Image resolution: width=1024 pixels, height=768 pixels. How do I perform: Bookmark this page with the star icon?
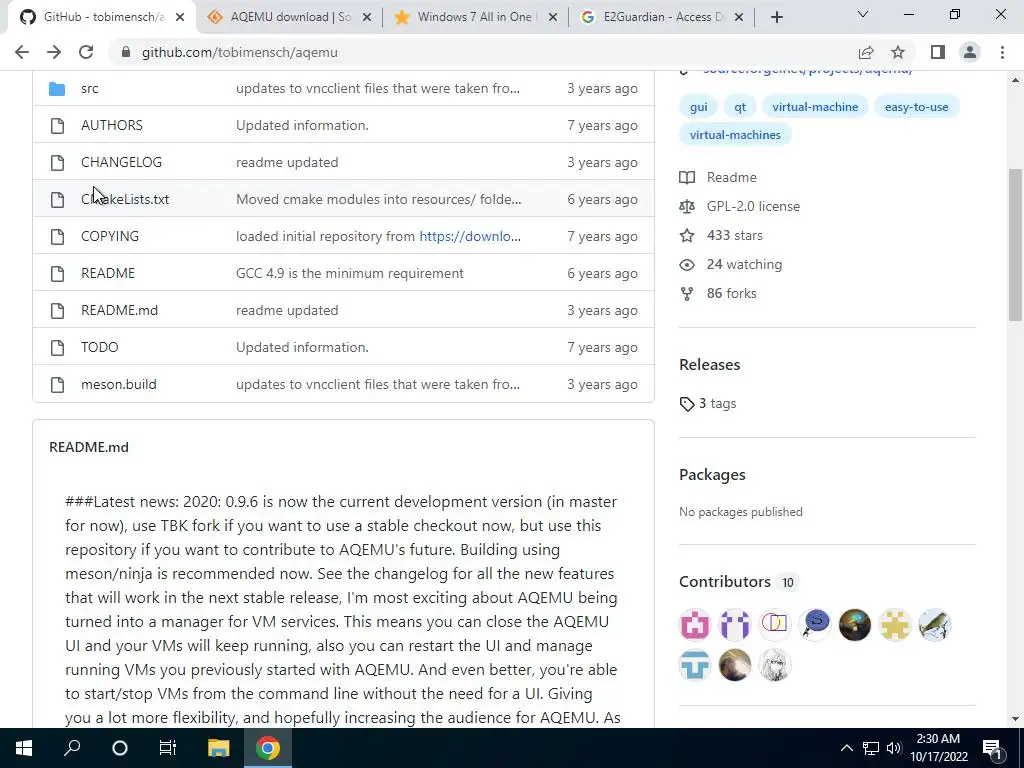coord(898,52)
